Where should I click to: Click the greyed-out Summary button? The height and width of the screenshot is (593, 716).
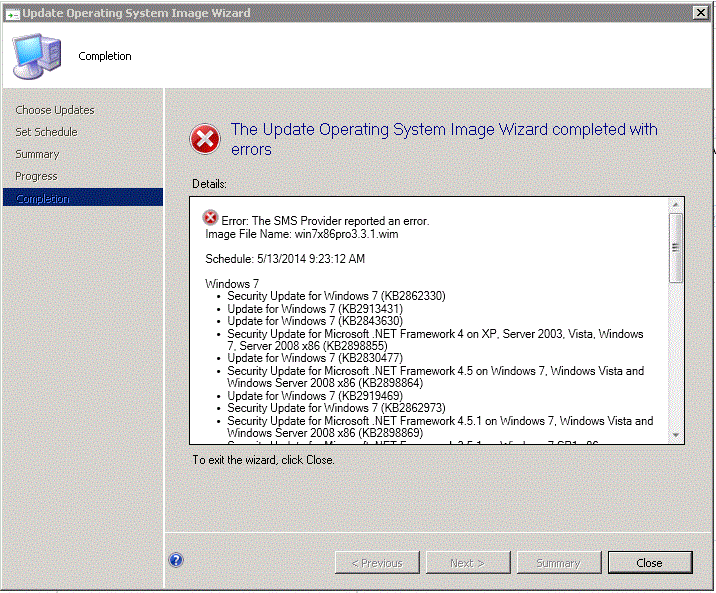[558, 563]
